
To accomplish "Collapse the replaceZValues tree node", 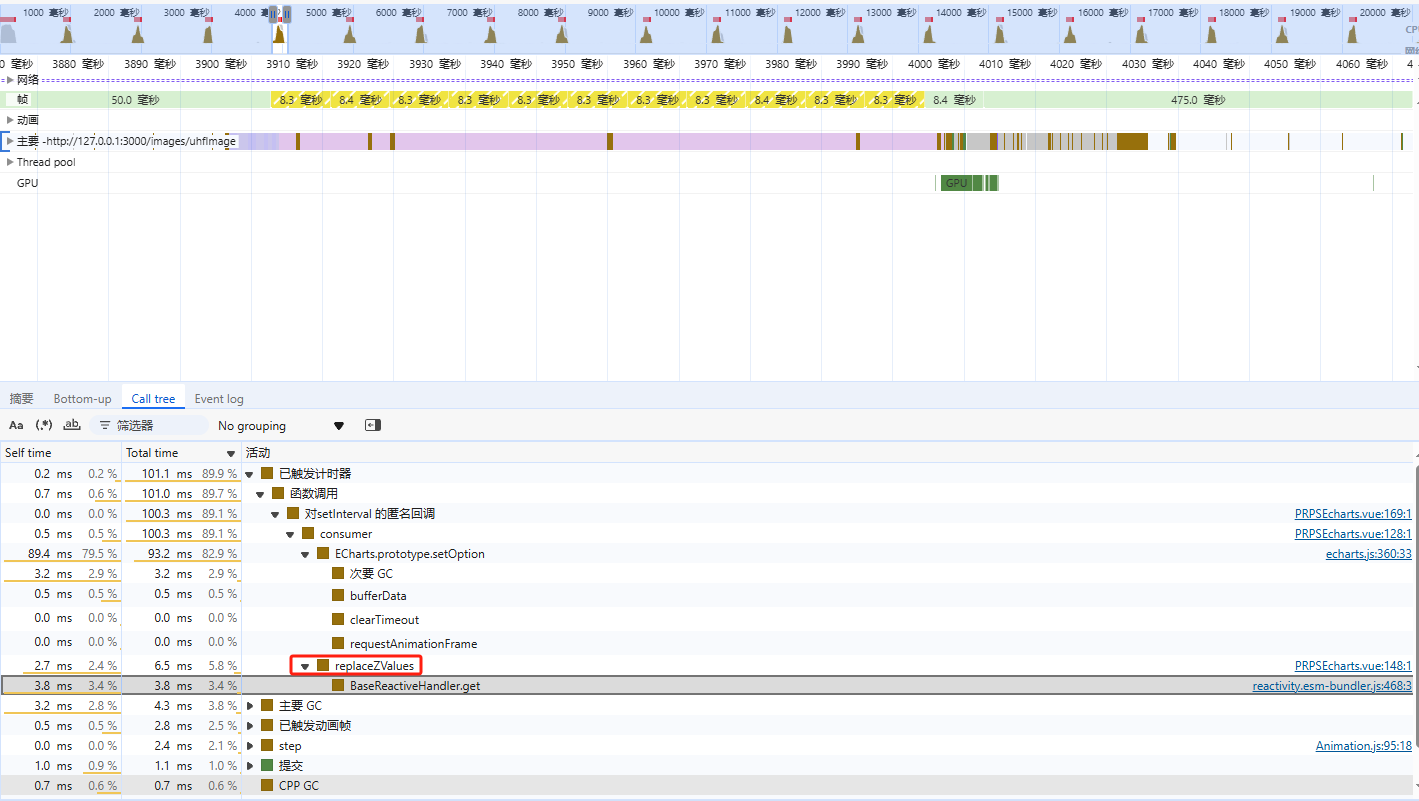I will (x=306, y=666).
